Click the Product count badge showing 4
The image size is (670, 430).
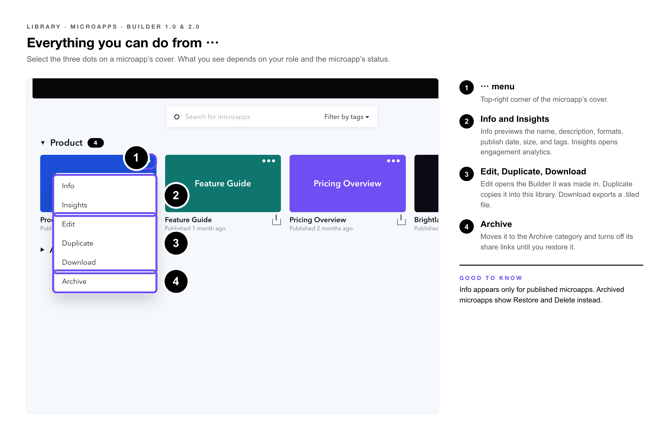(x=96, y=143)
